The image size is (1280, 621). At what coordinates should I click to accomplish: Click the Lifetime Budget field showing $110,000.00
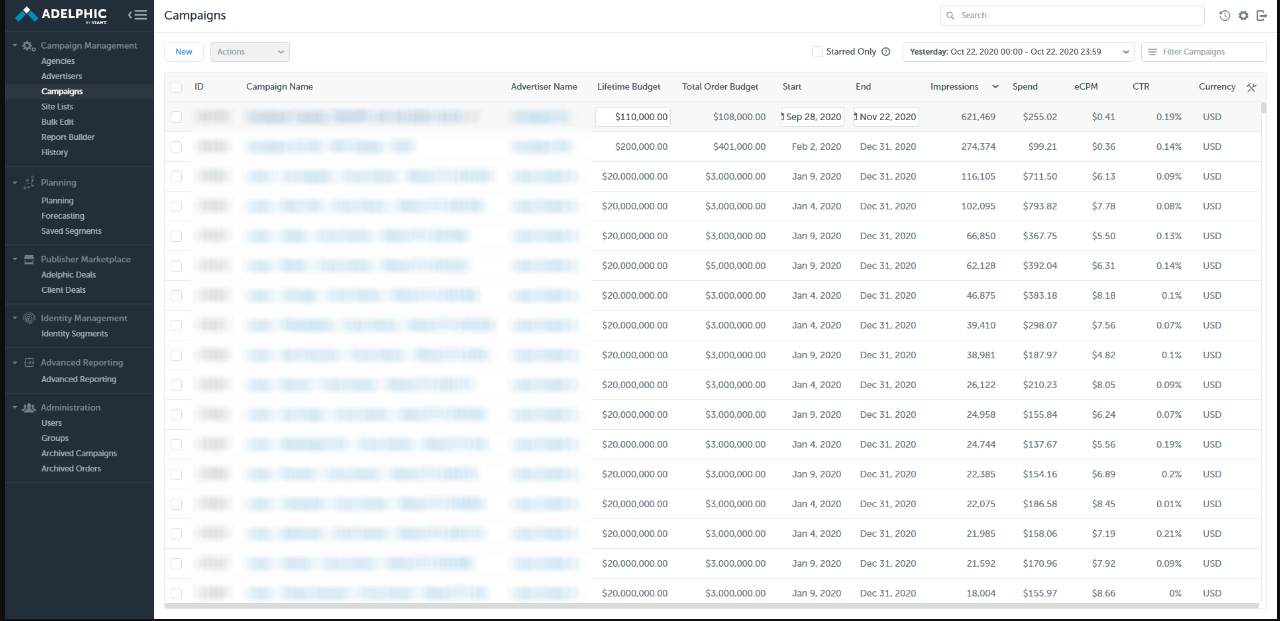[x=633, y=117]
